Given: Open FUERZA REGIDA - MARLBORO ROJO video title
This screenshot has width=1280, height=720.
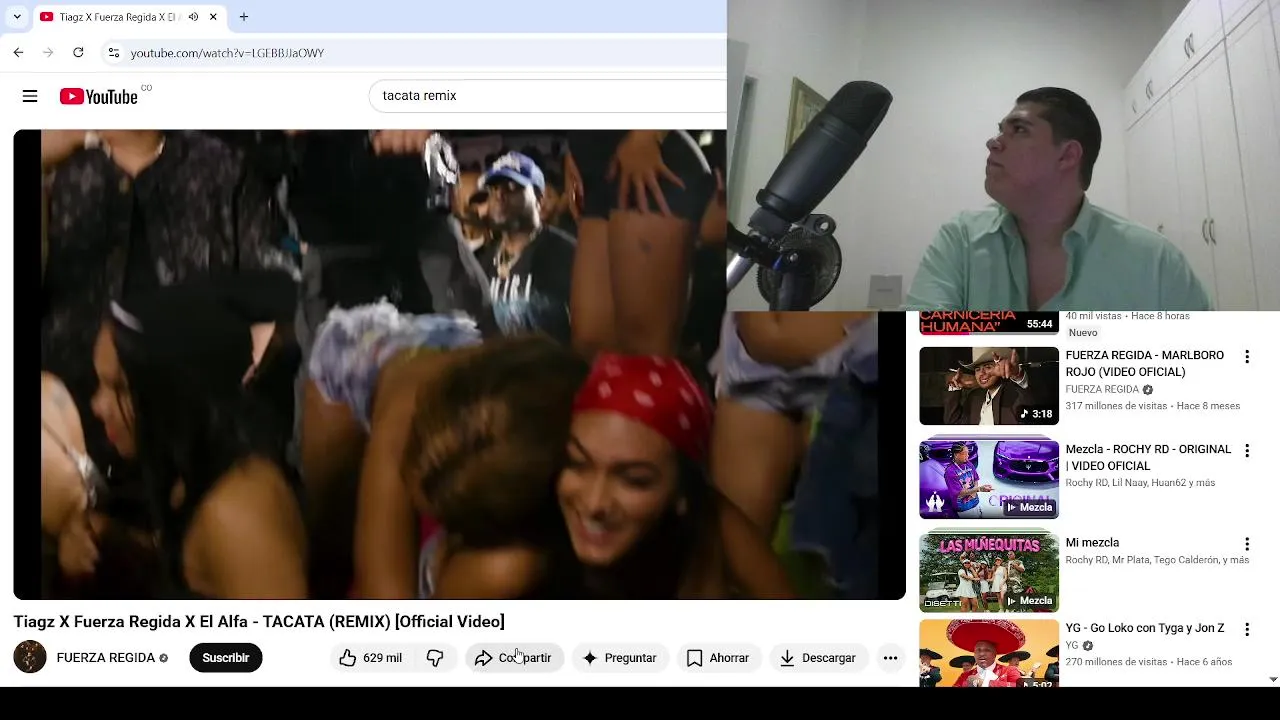Looking at the screenshot, I should coord(1145,363).
